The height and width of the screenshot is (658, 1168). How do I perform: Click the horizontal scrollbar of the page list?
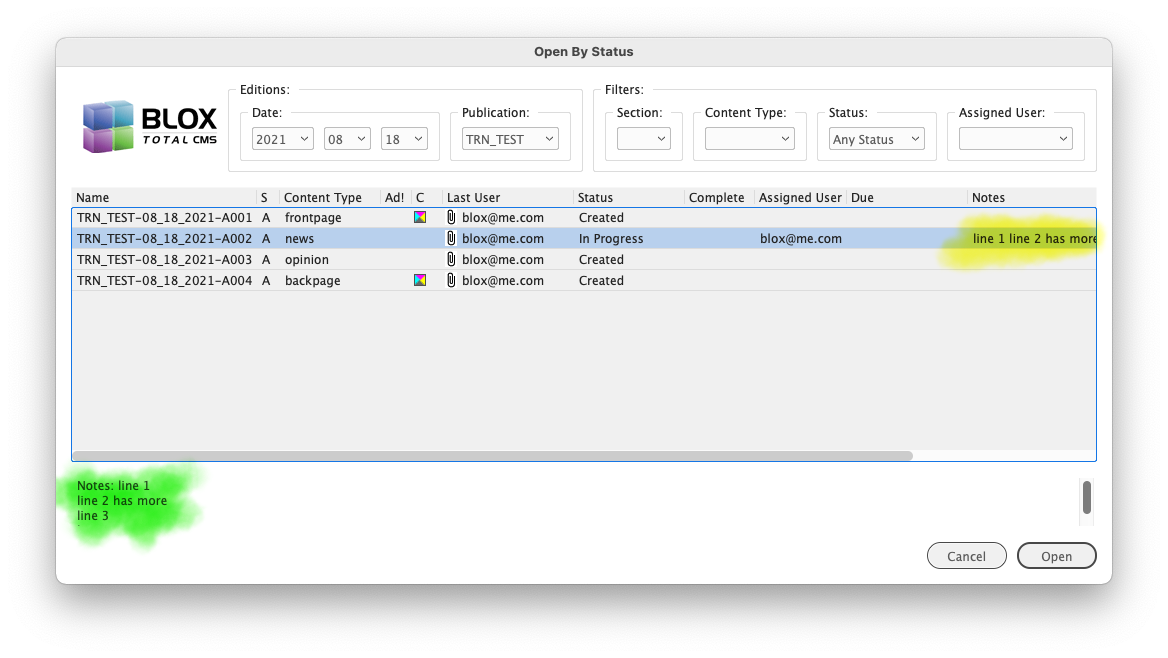pyautogui.click(x=492, y=455)
